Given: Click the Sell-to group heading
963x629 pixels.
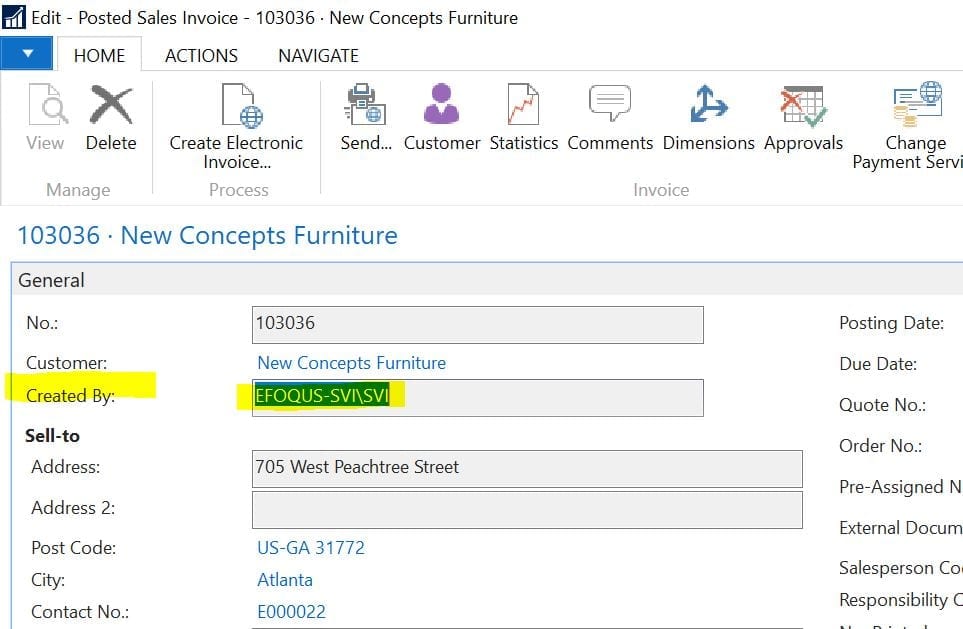Looking at the screenshot, I should 53,436.
